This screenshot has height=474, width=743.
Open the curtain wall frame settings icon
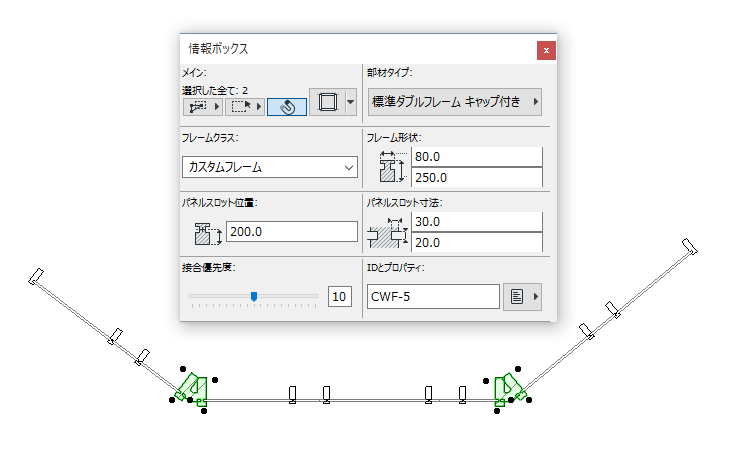point(327,101)
